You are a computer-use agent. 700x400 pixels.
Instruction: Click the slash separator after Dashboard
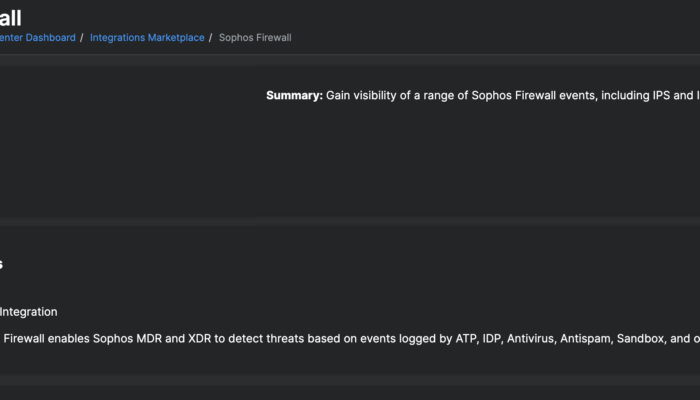coord(82,37)
